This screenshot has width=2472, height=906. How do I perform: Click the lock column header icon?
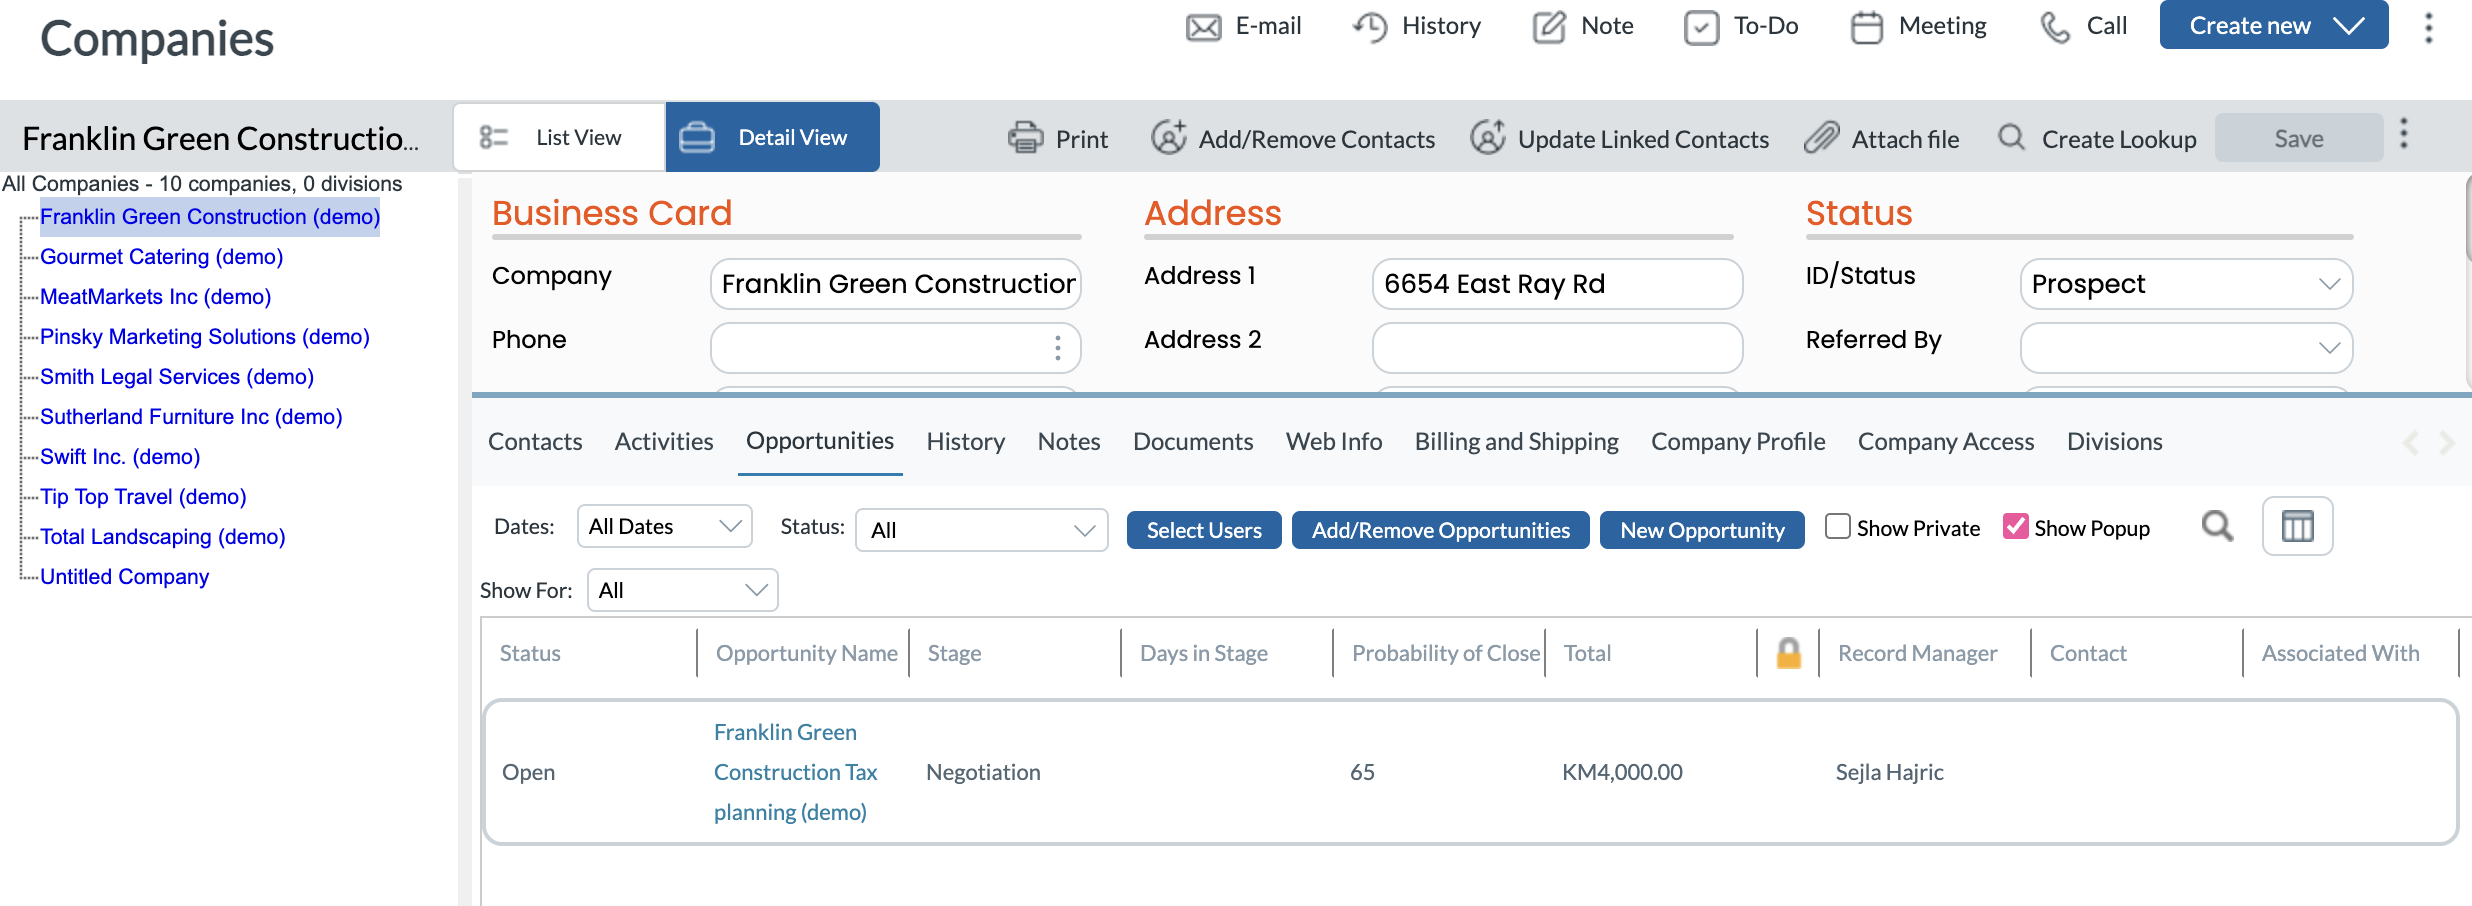click(1788, 653)
